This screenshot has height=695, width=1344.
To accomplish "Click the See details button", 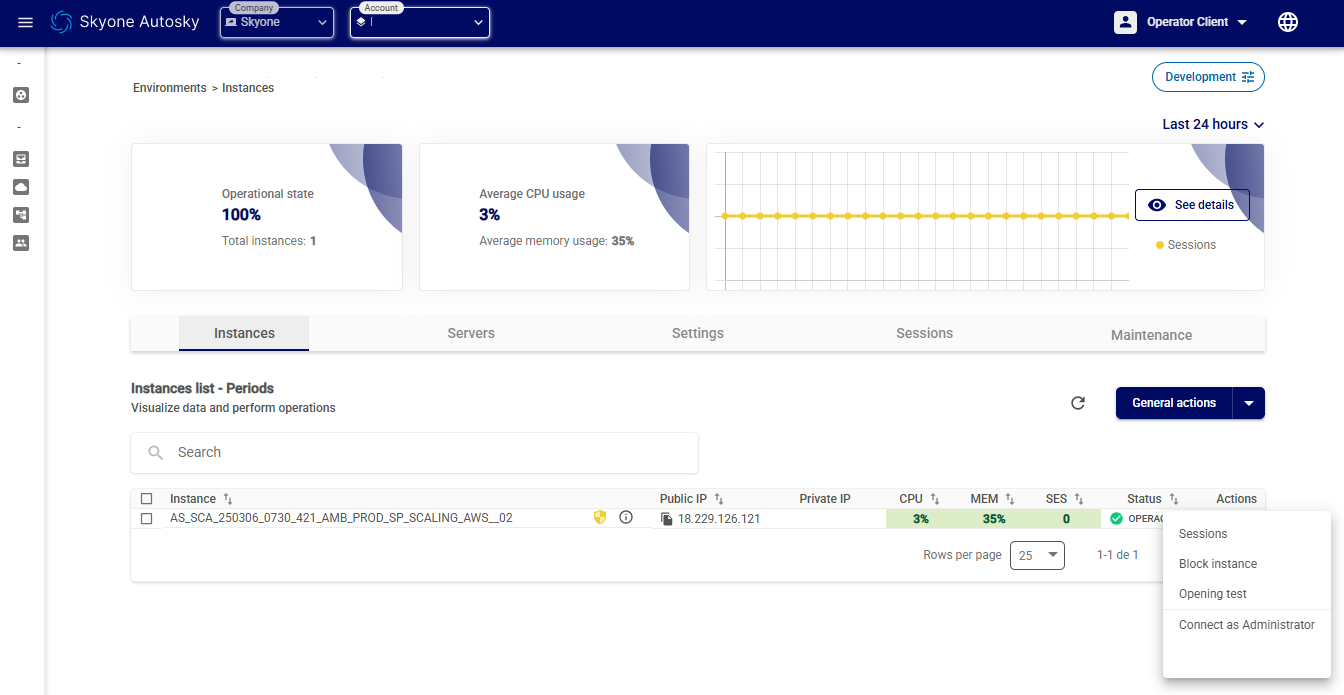I will 1192,205.
